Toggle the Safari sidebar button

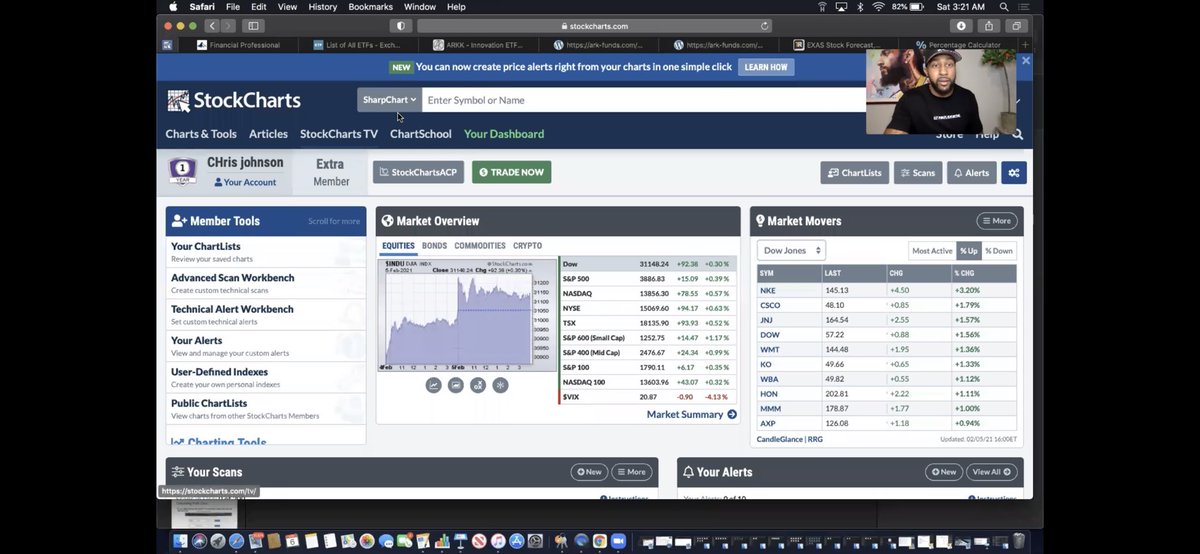pyautogui.click(x=253, y=26)
